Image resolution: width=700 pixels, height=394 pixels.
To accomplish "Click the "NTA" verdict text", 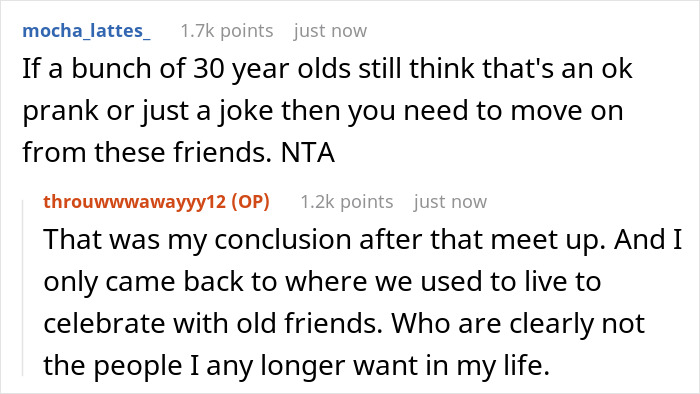I will [x=308, y=153].
